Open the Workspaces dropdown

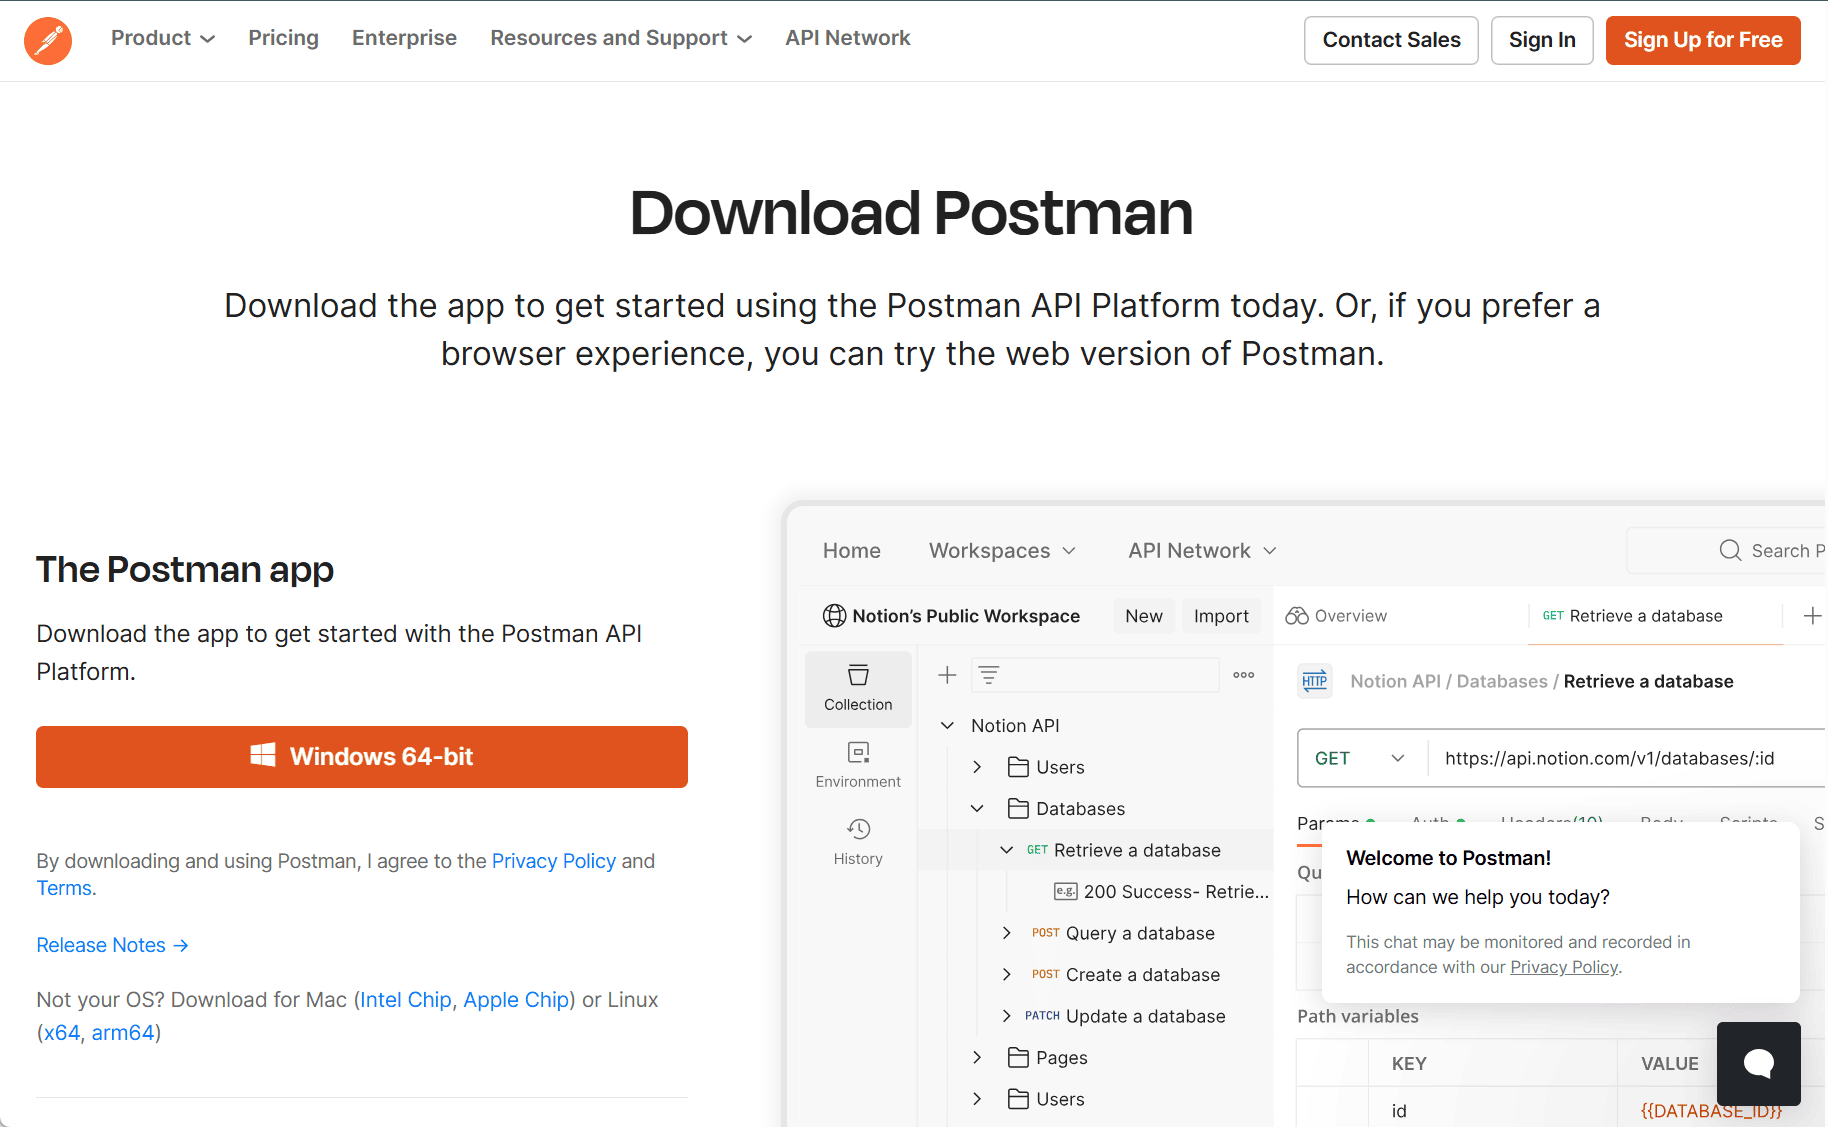[1001, 550]
